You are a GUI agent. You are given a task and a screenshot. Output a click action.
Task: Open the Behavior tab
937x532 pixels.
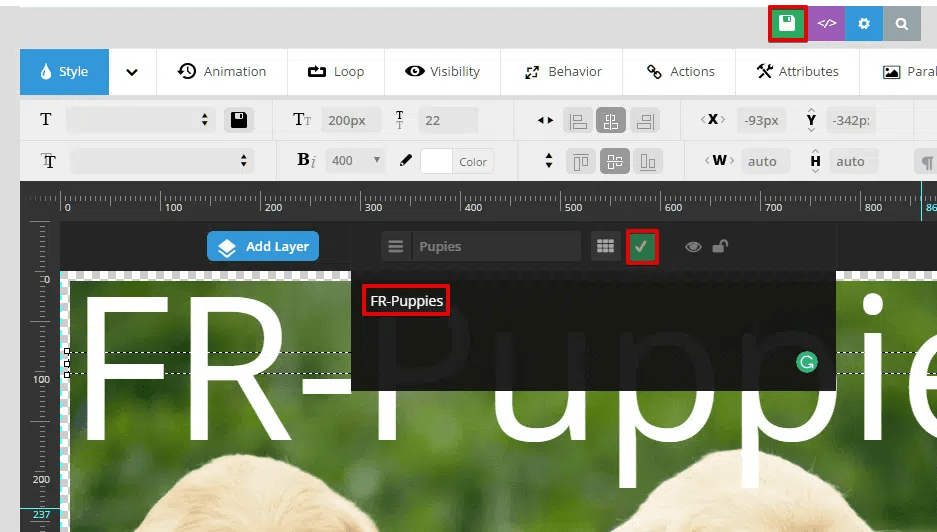click(562, 72)
